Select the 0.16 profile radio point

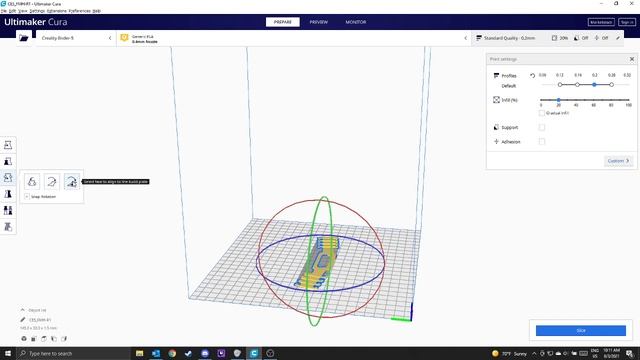click(x=577, y=84)
